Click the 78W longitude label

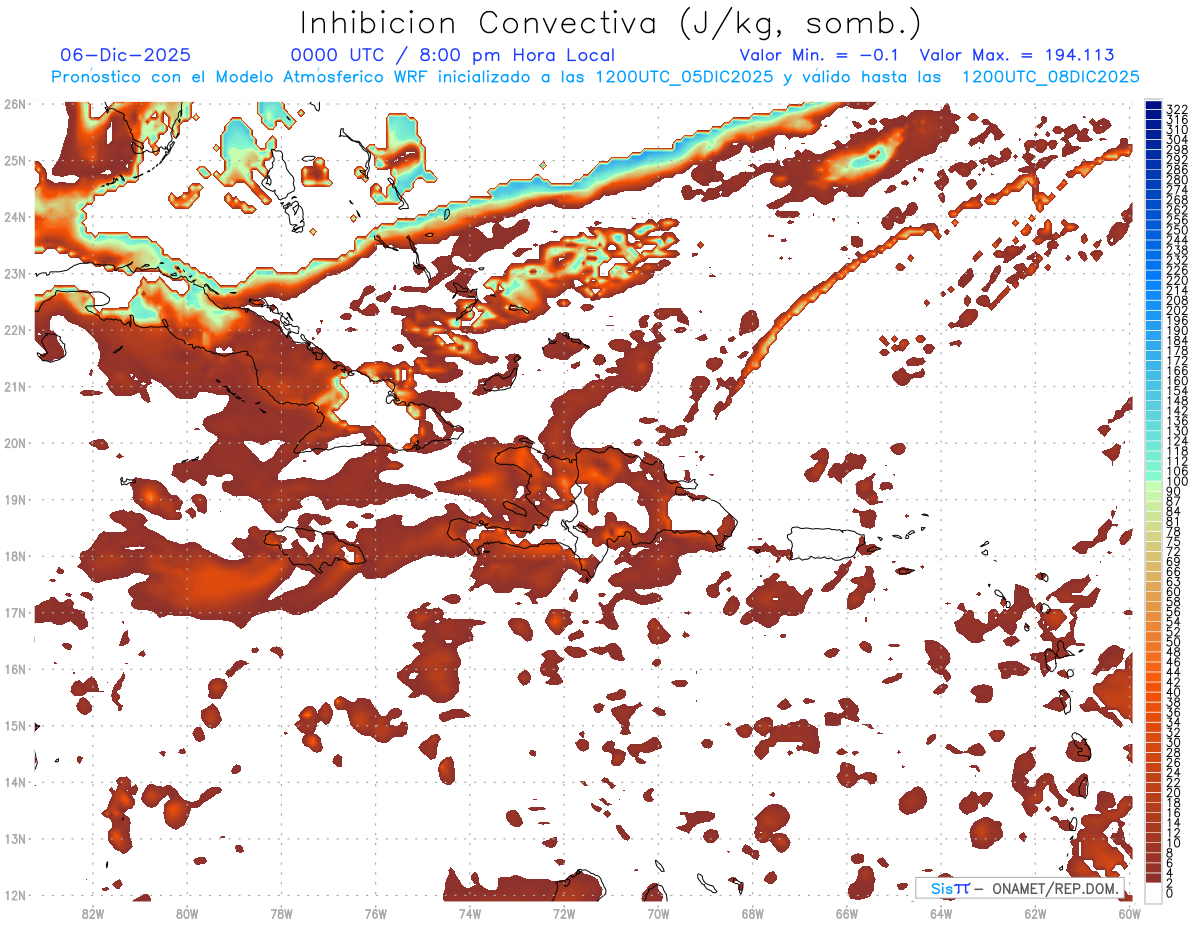pos(281,913)
